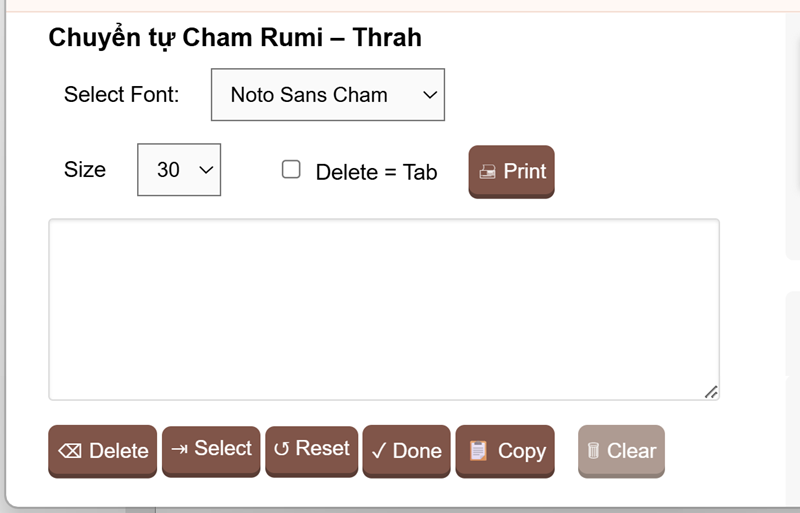
Task: Click the chevron arrow of the font selector
Action: (430, 95)
